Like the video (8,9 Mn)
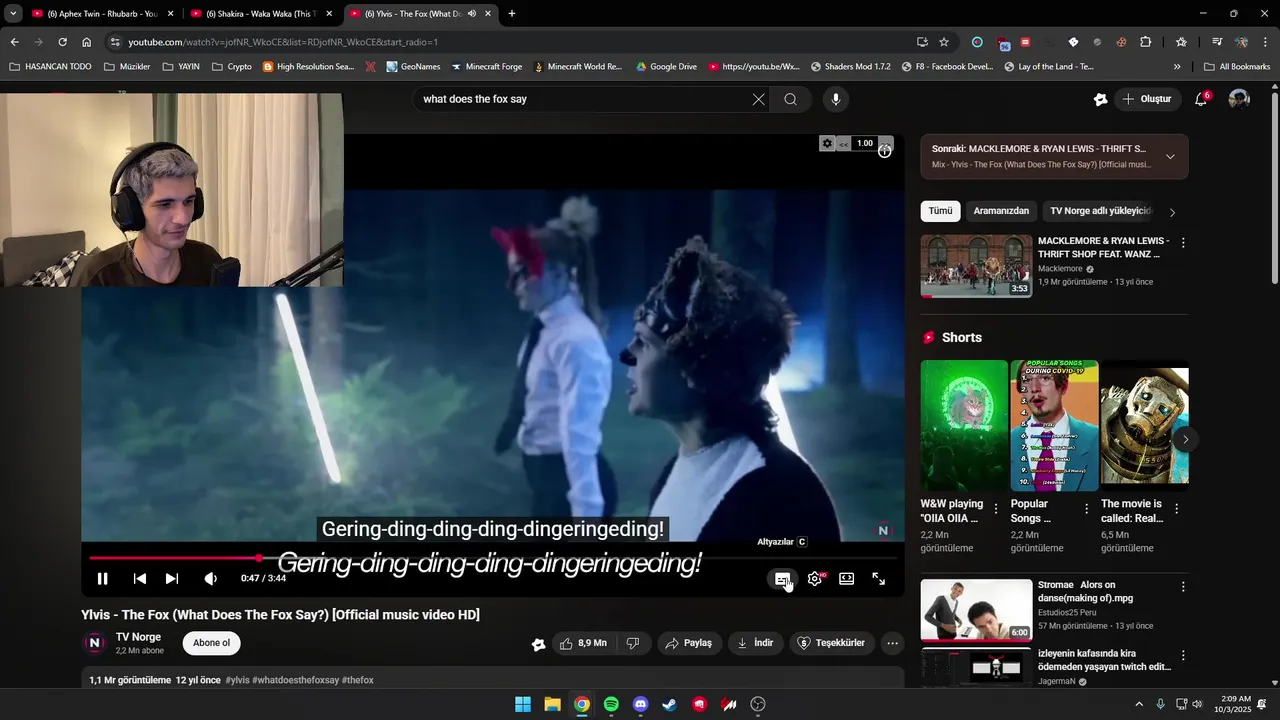This screenshot has width=1280, height=720. click(583, 643)
